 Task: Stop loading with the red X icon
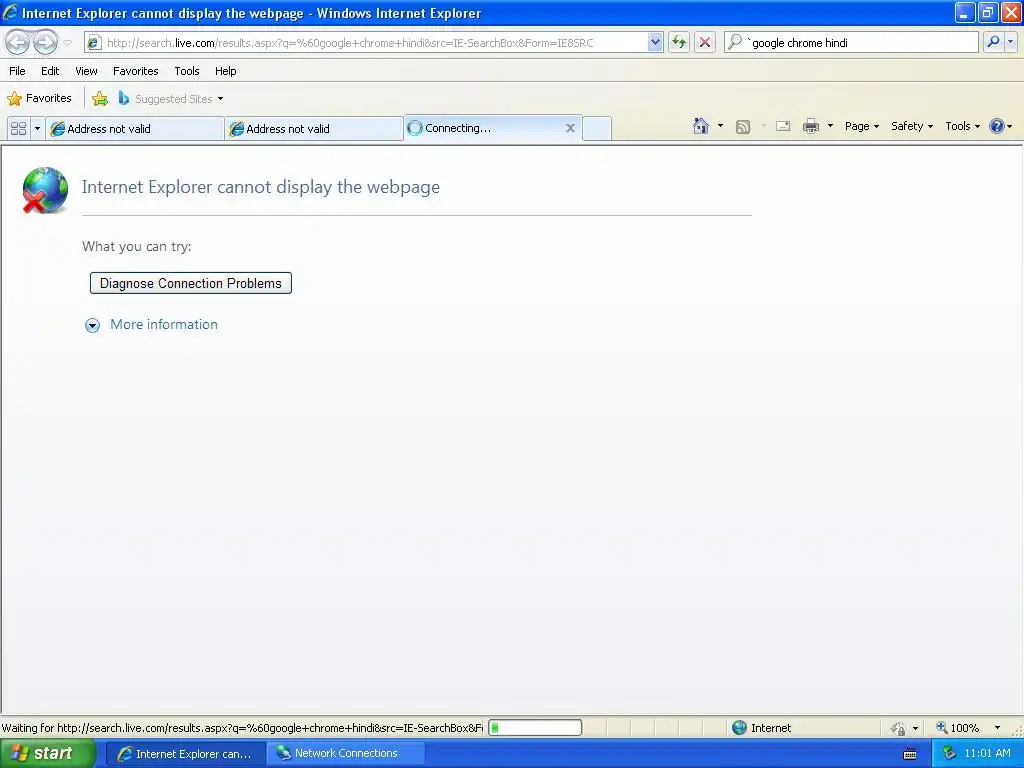705,43
